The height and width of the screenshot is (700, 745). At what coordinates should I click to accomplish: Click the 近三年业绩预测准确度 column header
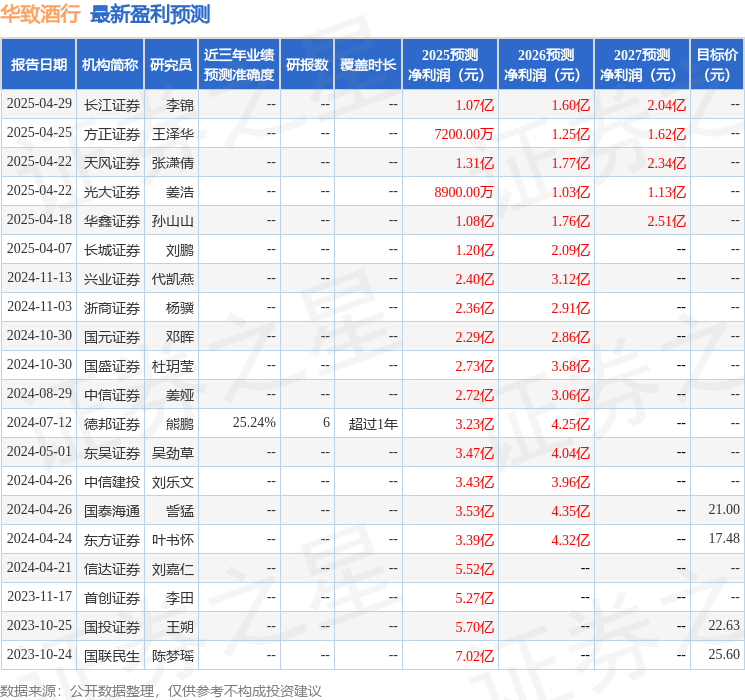pos(239,65)
